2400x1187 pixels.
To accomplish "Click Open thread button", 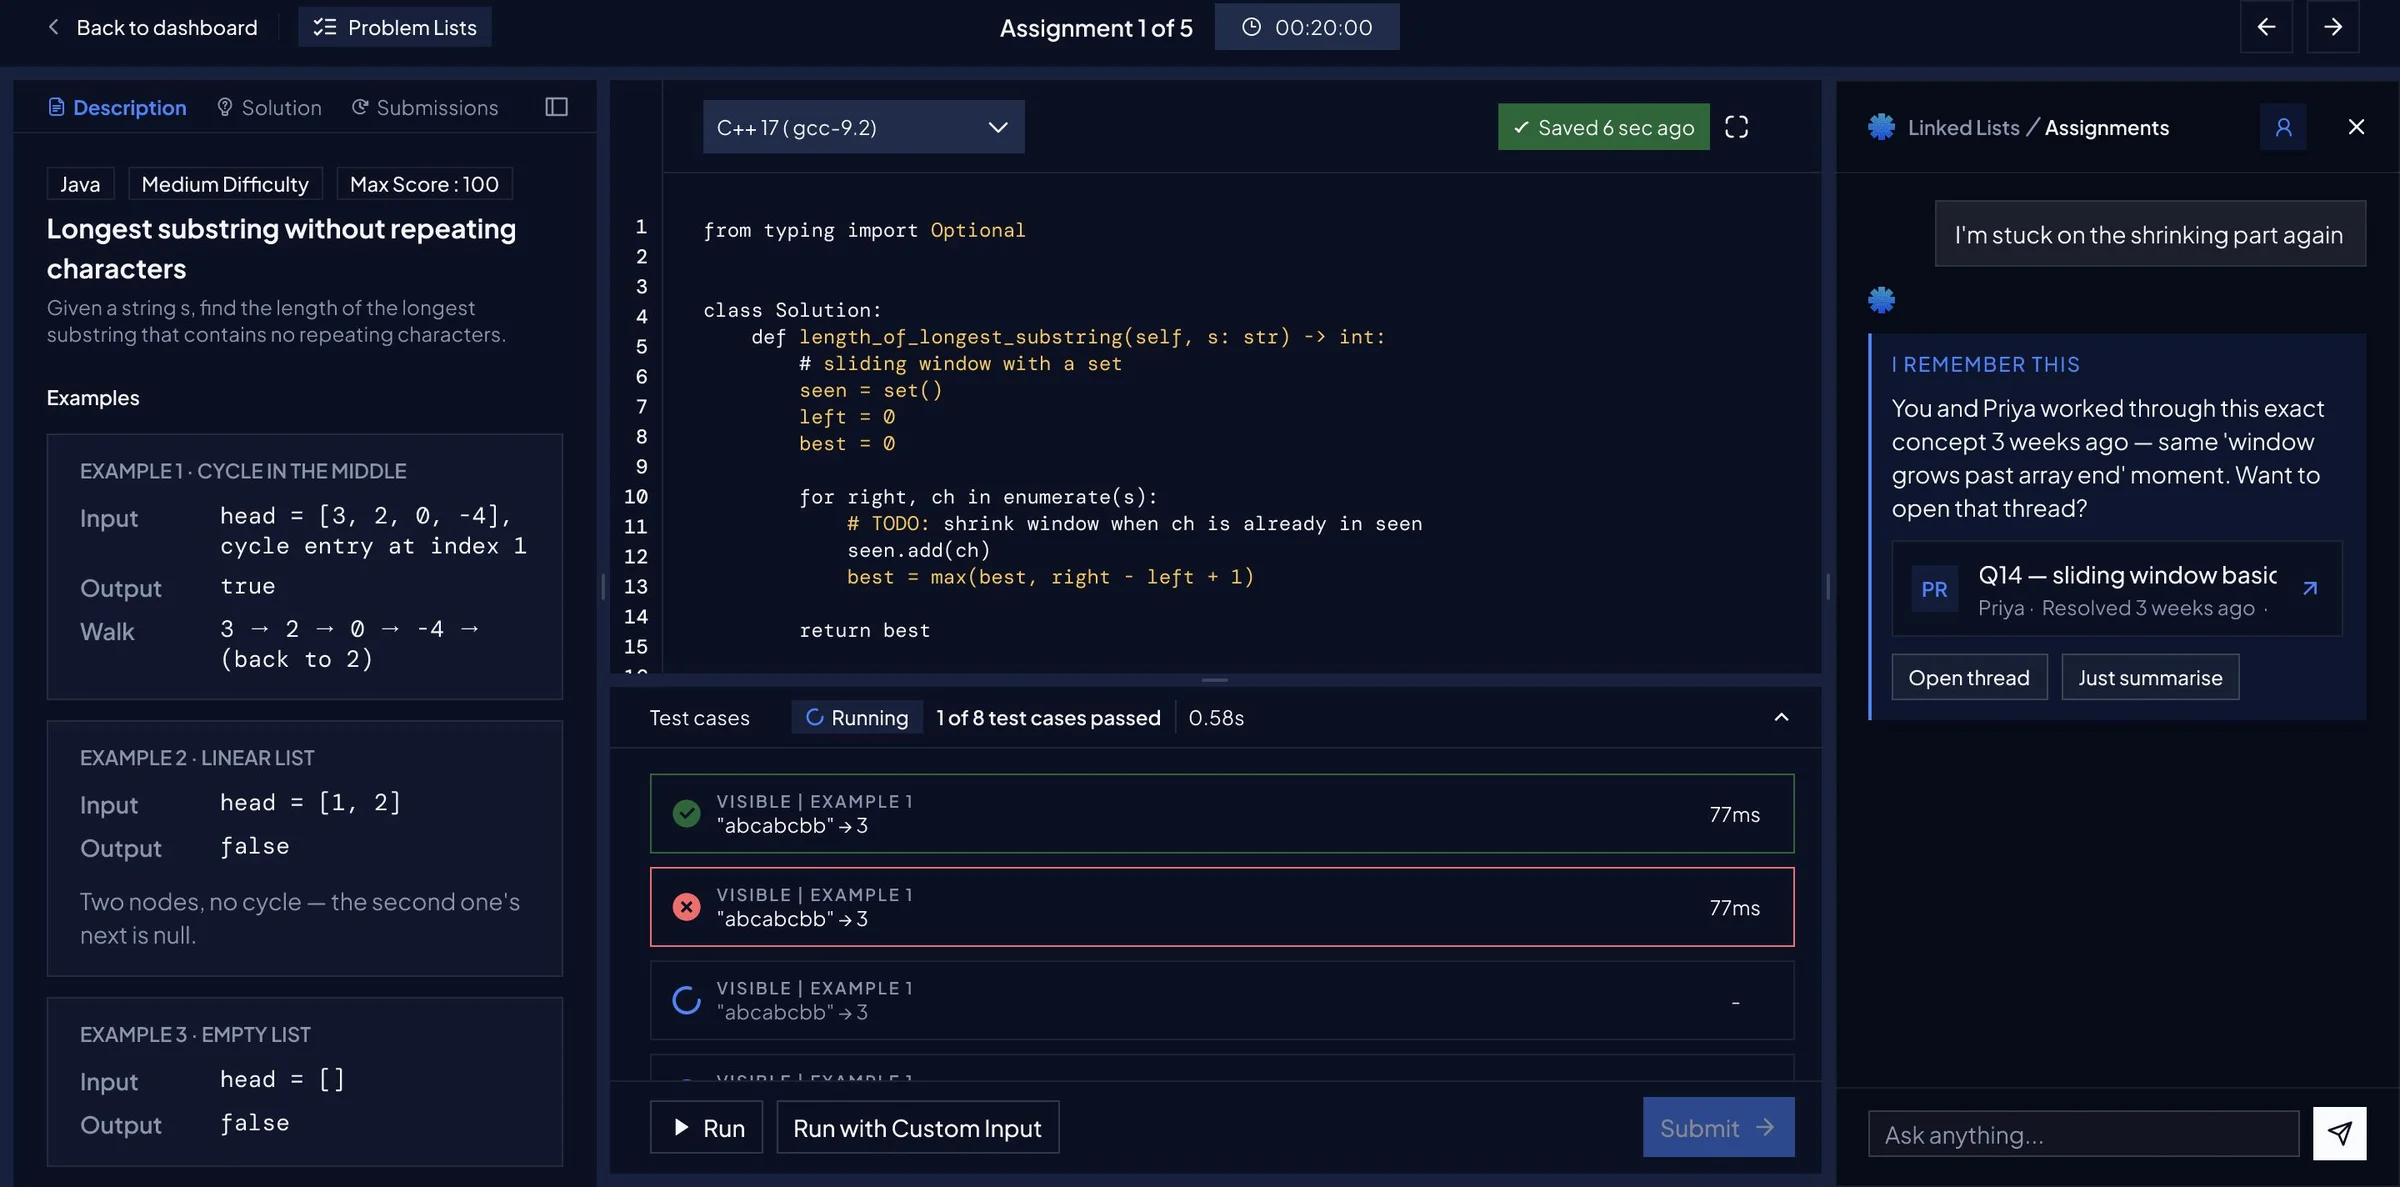I will (x=1969, y=677).
